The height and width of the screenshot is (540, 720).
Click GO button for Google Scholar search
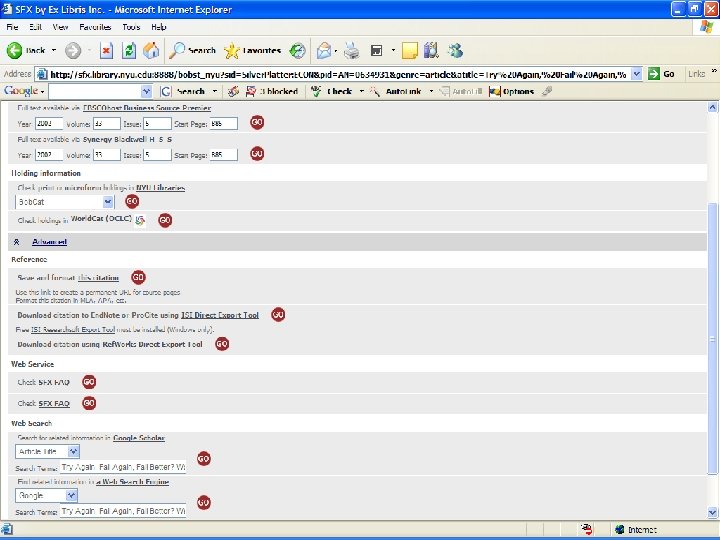[203, 458]
